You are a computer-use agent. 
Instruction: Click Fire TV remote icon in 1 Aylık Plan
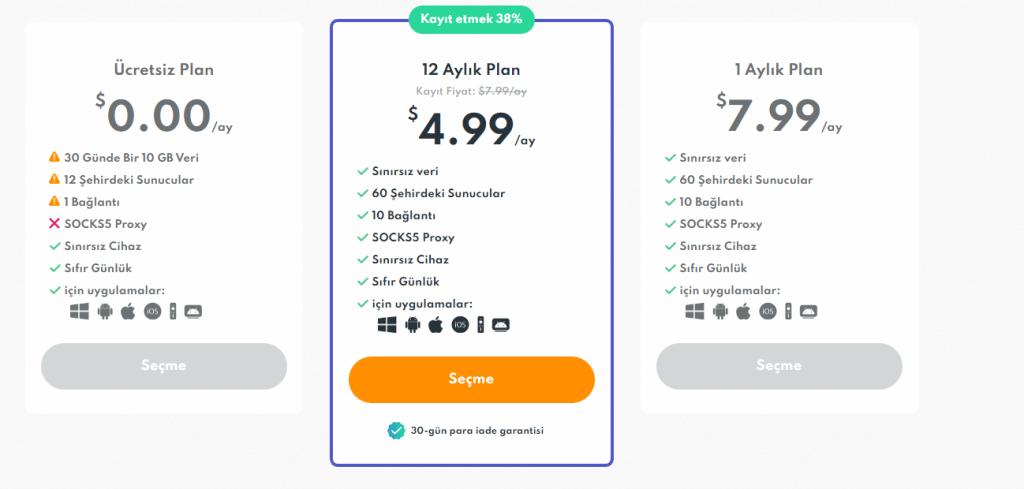788,311
